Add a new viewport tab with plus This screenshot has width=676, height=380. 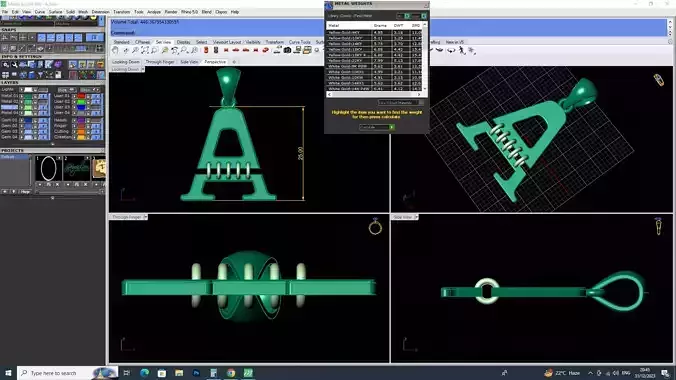(x=234, y=62)
